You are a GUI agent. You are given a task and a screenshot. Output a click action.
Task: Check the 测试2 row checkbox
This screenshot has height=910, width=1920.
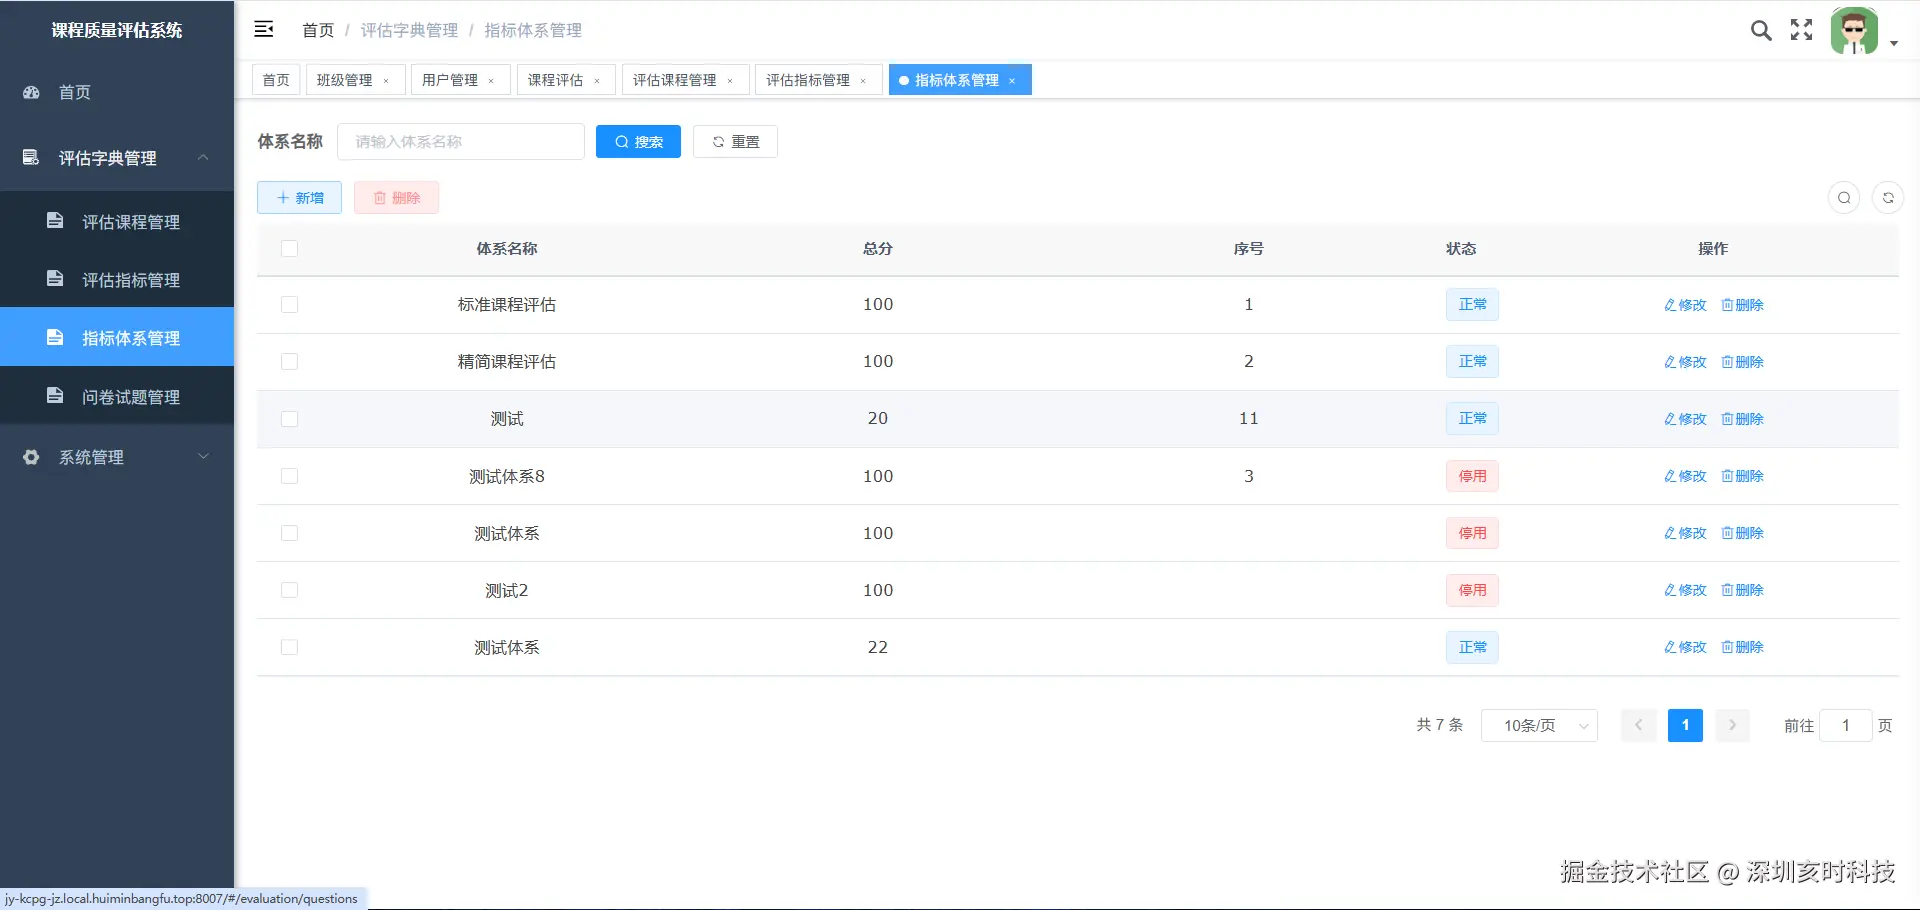pos(290,590)
